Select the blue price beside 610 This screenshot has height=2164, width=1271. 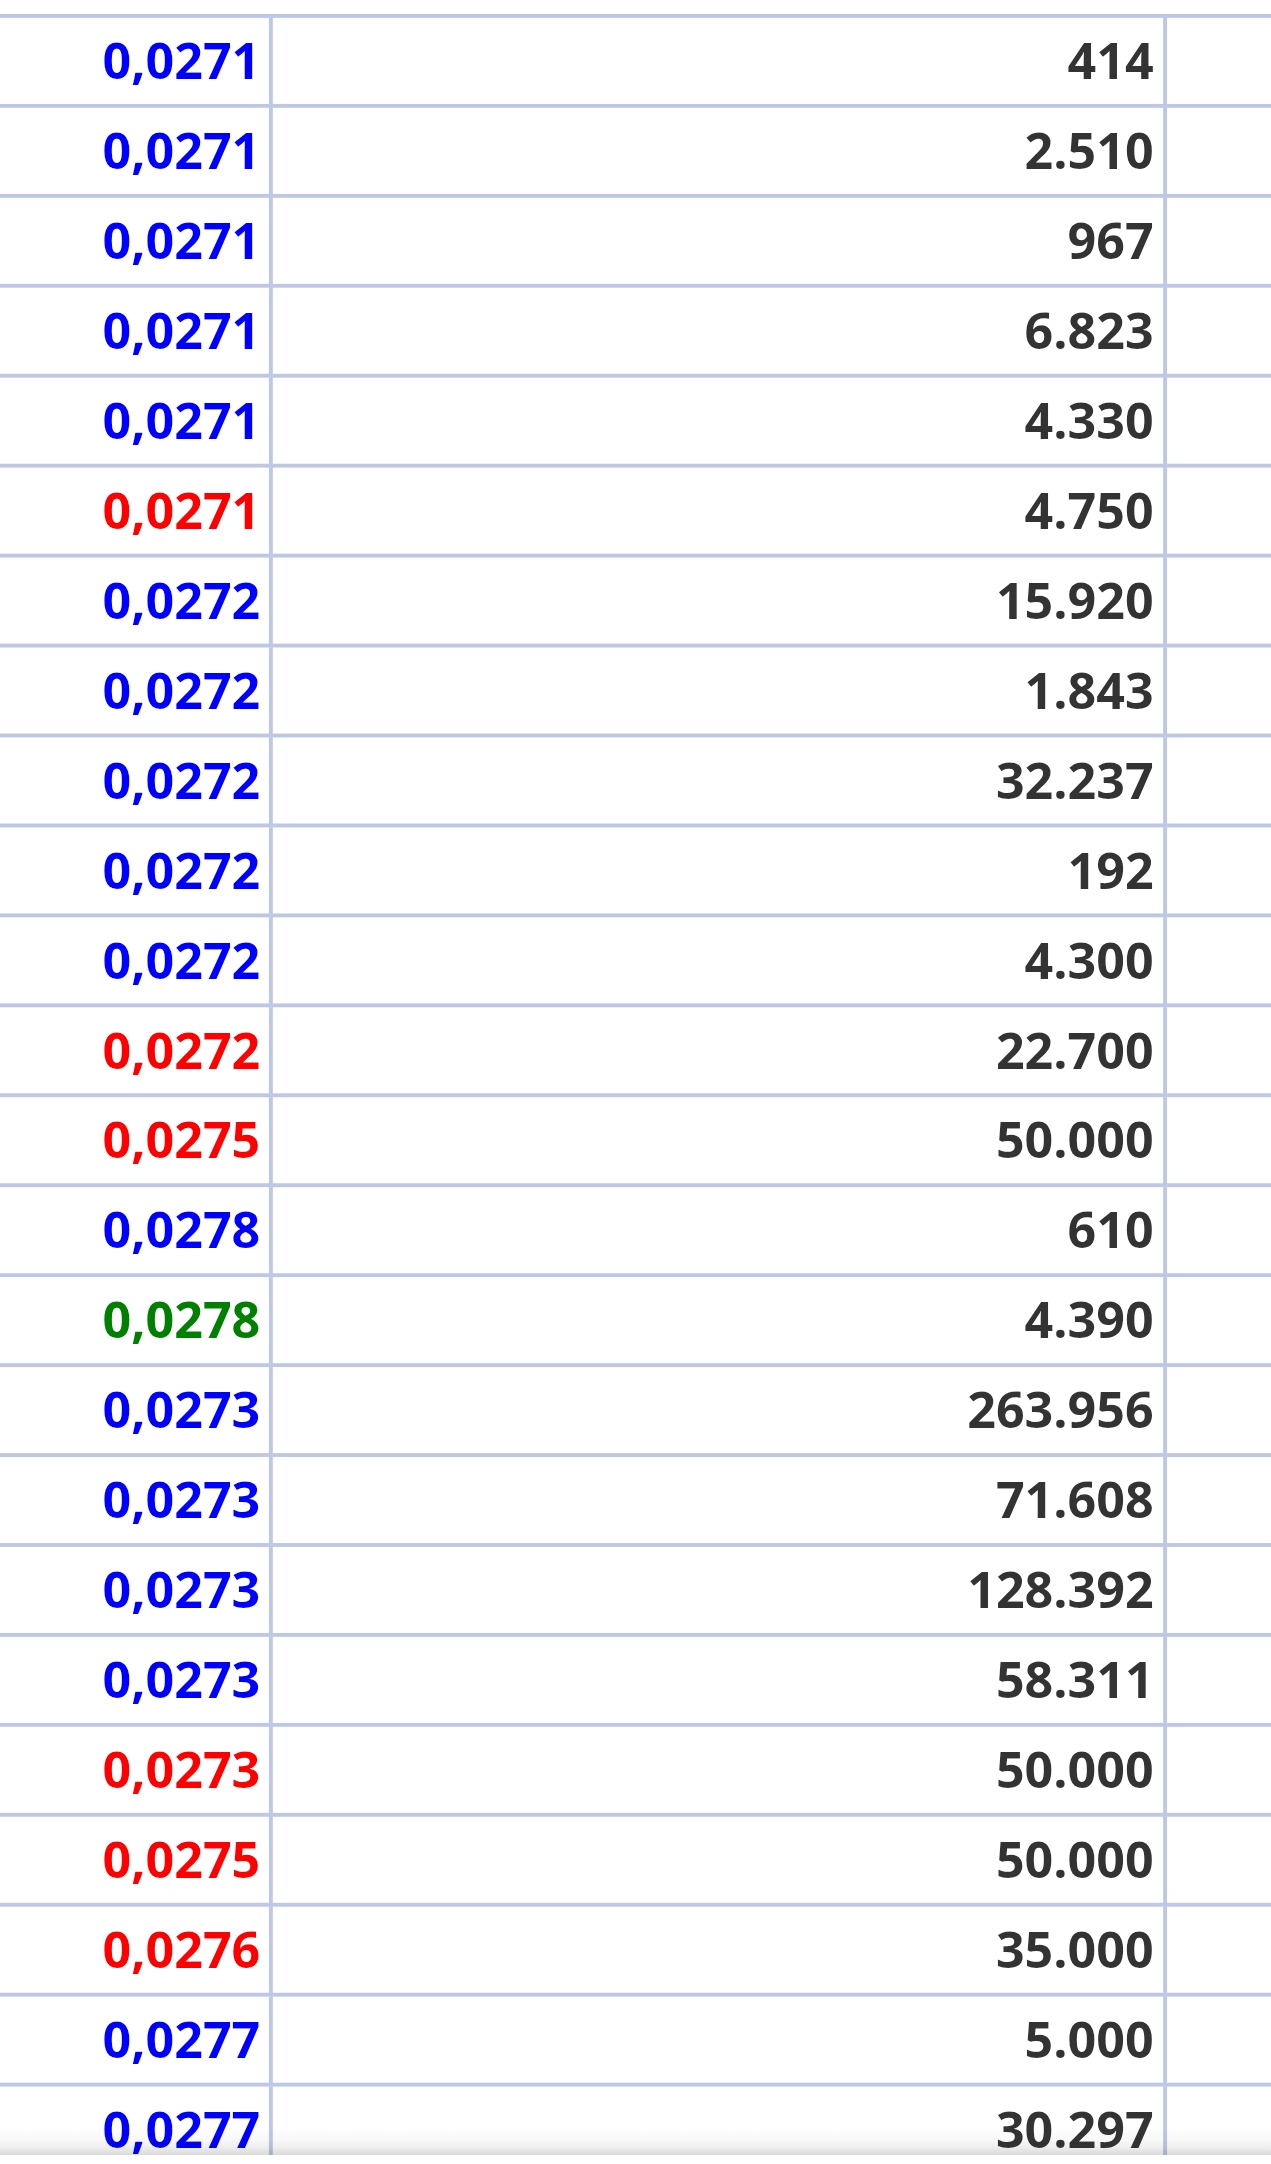click(x=181, y=1230)
